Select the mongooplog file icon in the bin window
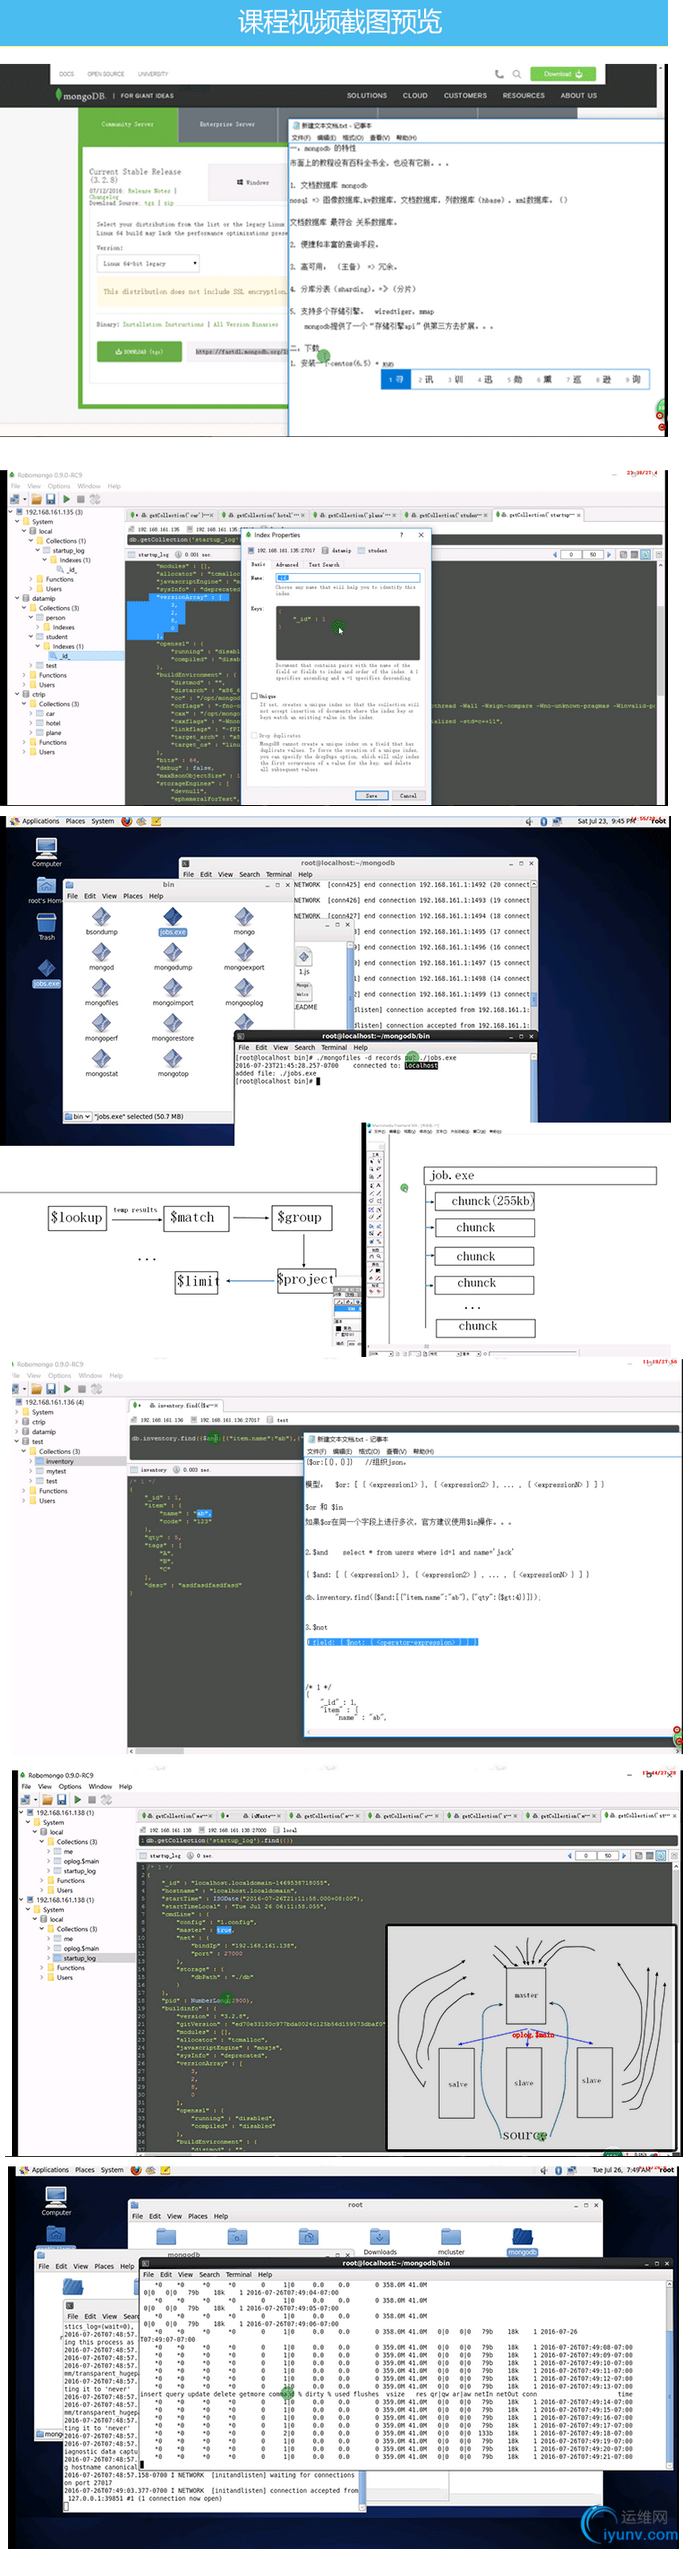 pyautogui.click(x=244, y=992)
